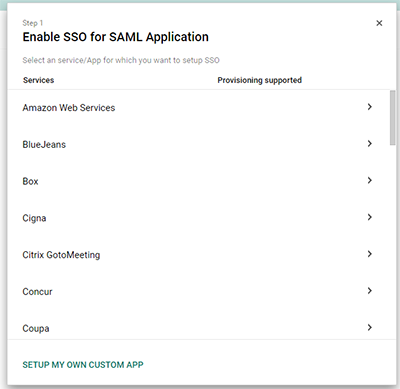400x389 pixels.
Task: Choose Citrix GotoMeeting service
Action: pos(61,255)
